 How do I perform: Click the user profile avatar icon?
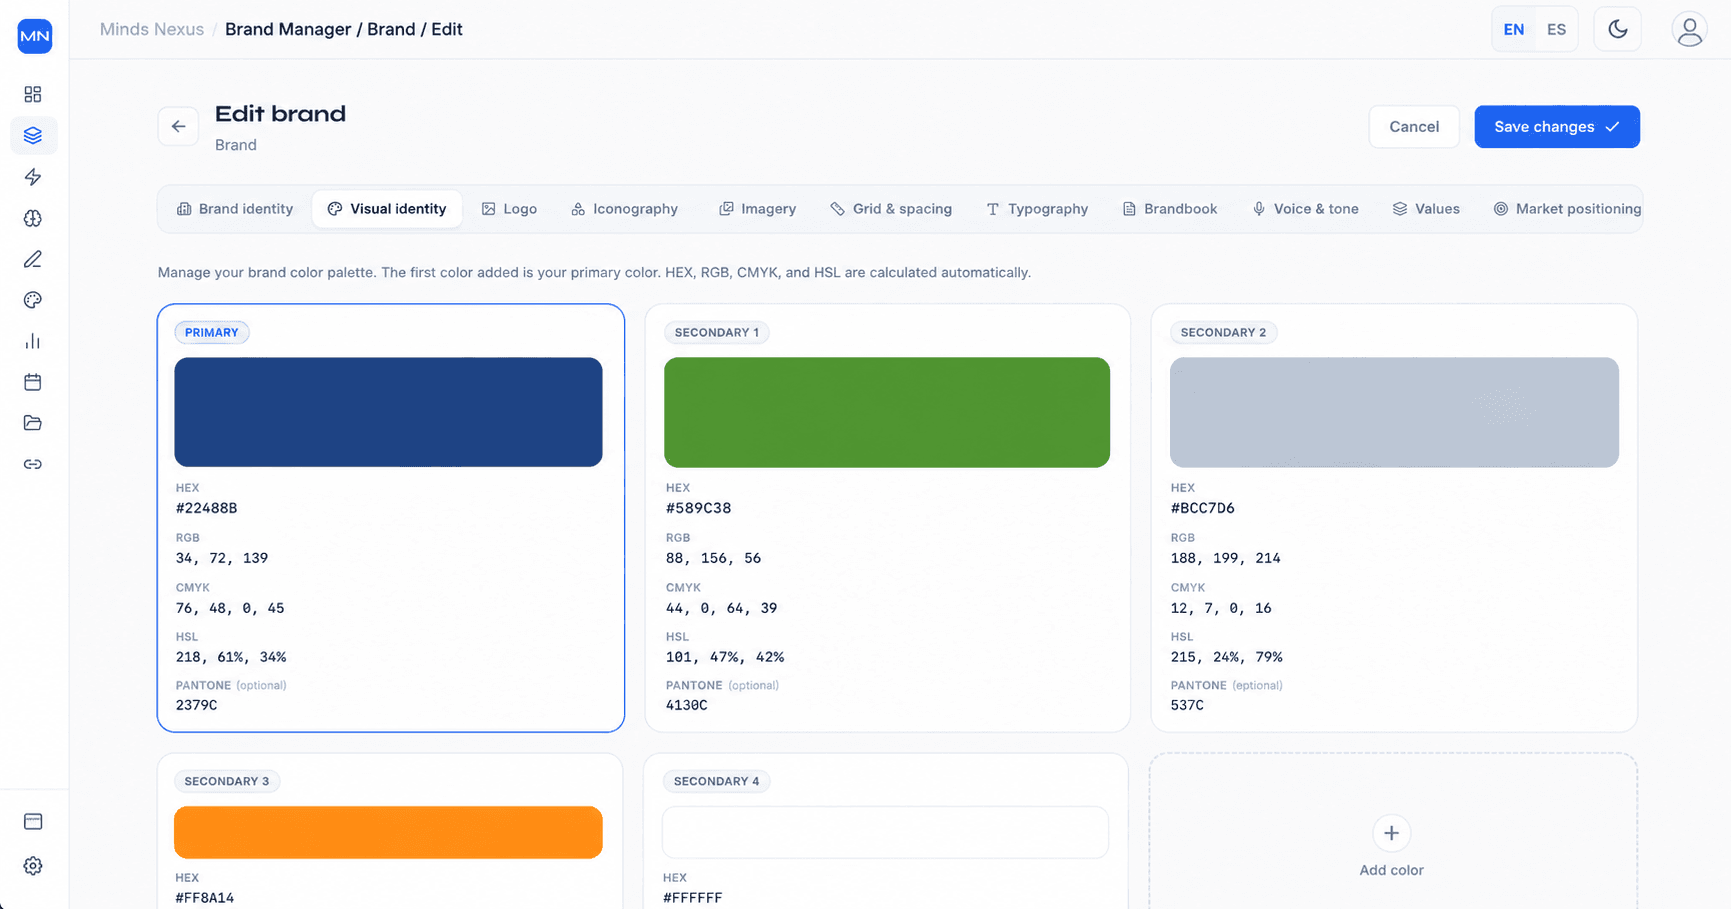[x=1689, y=30]
